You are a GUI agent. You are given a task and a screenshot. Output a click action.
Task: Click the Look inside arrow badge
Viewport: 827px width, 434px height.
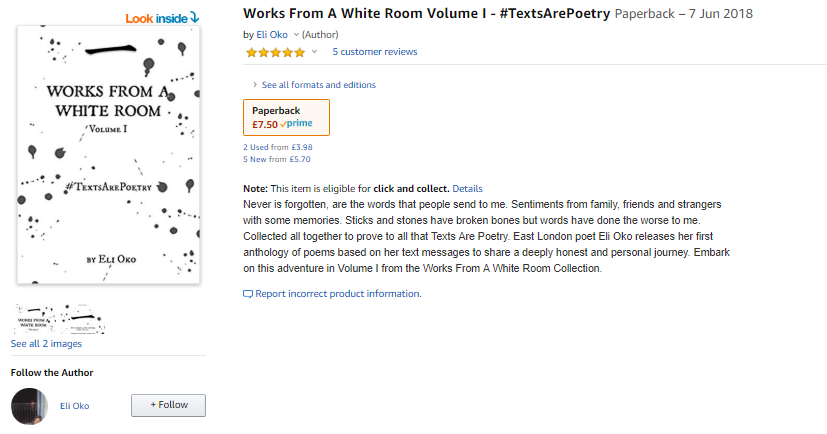[162, 17]
